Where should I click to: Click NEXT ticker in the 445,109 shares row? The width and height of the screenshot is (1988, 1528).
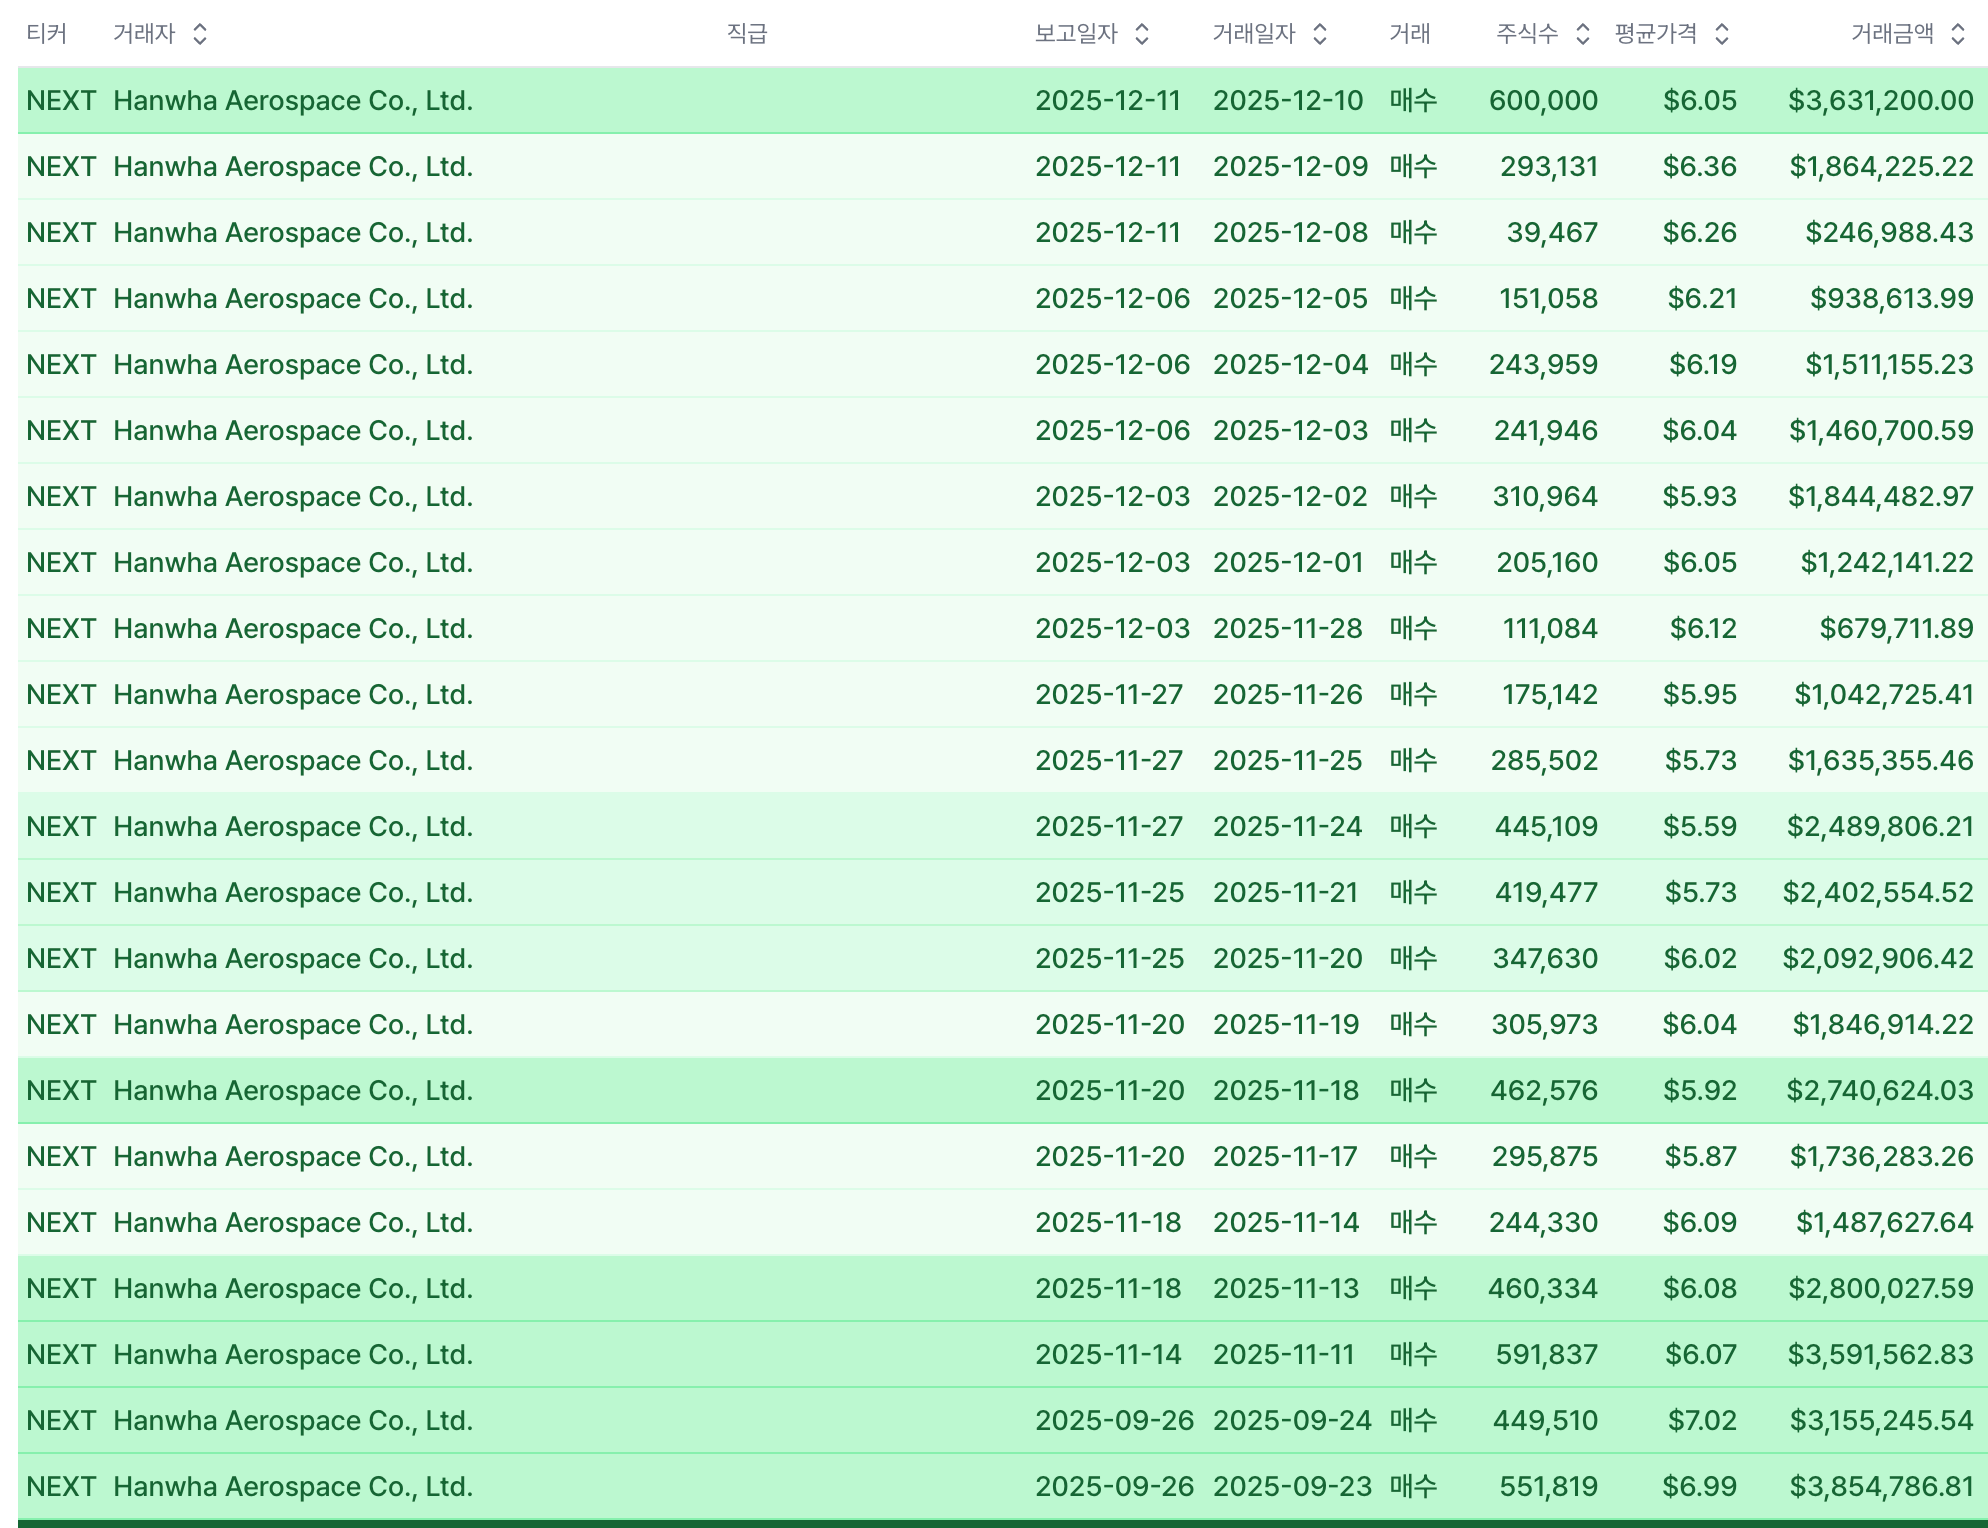(x=61, y=827)
